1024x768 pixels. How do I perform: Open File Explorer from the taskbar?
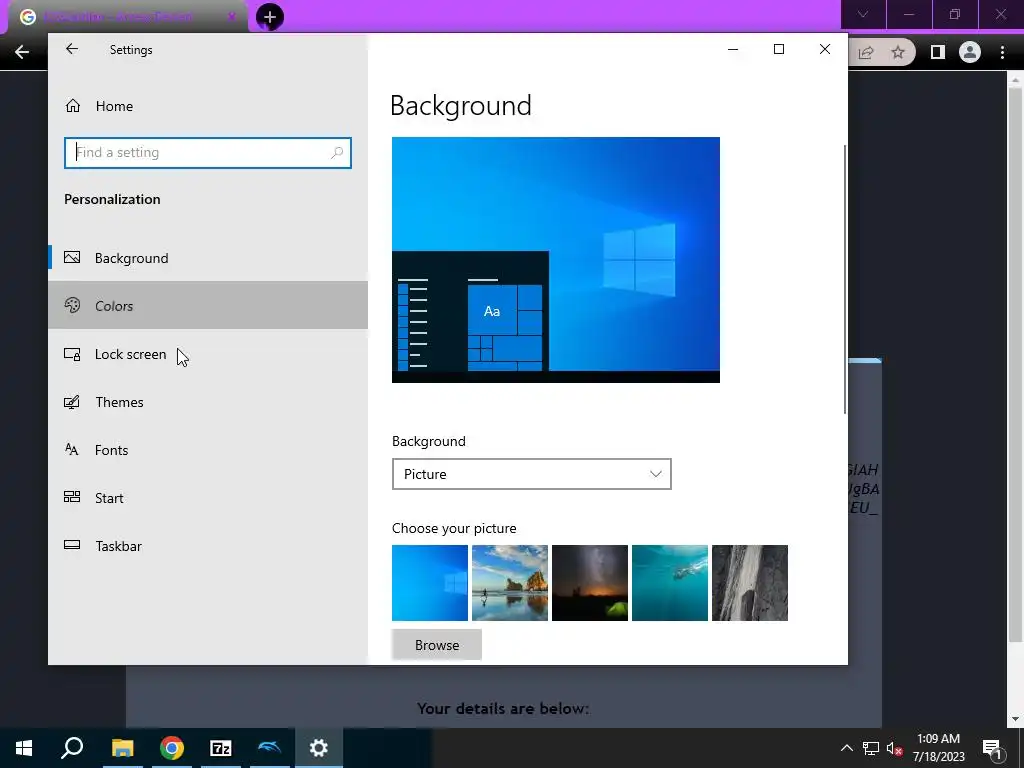click(x=122, y=748)
